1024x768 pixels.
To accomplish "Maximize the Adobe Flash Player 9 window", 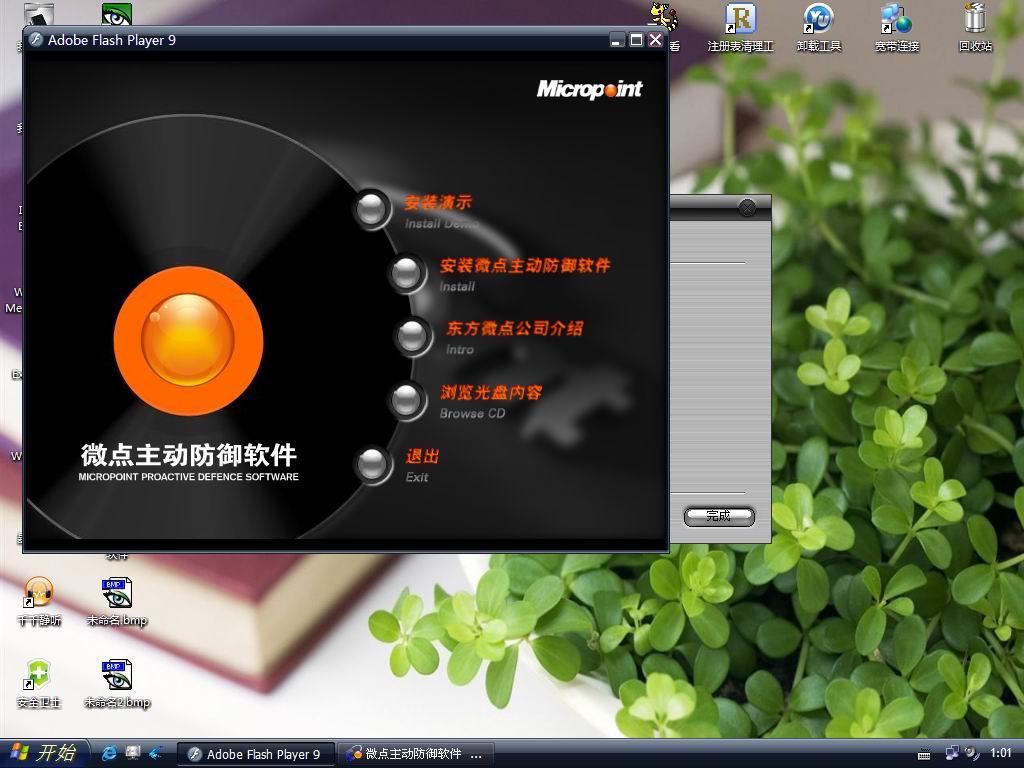I will pyautogui.click(x=636, y=40).
